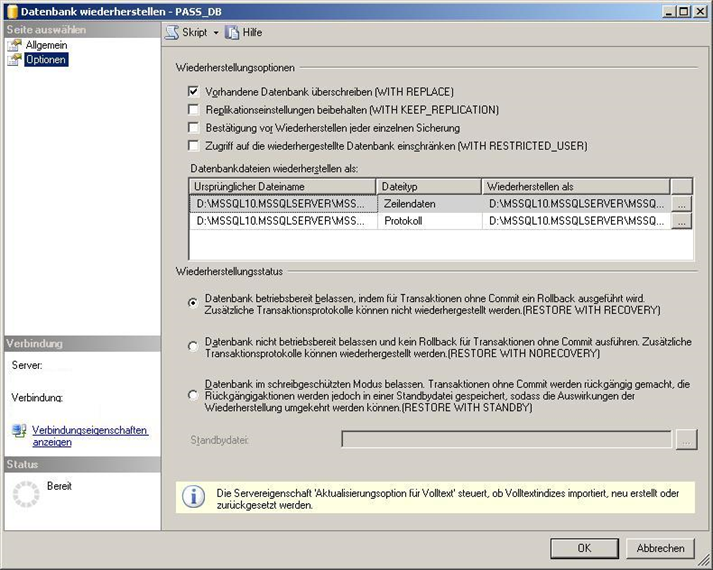
Task: Click browse button for Zeilendaten file row
Action: pyautogui.click(x=681, y=203)
